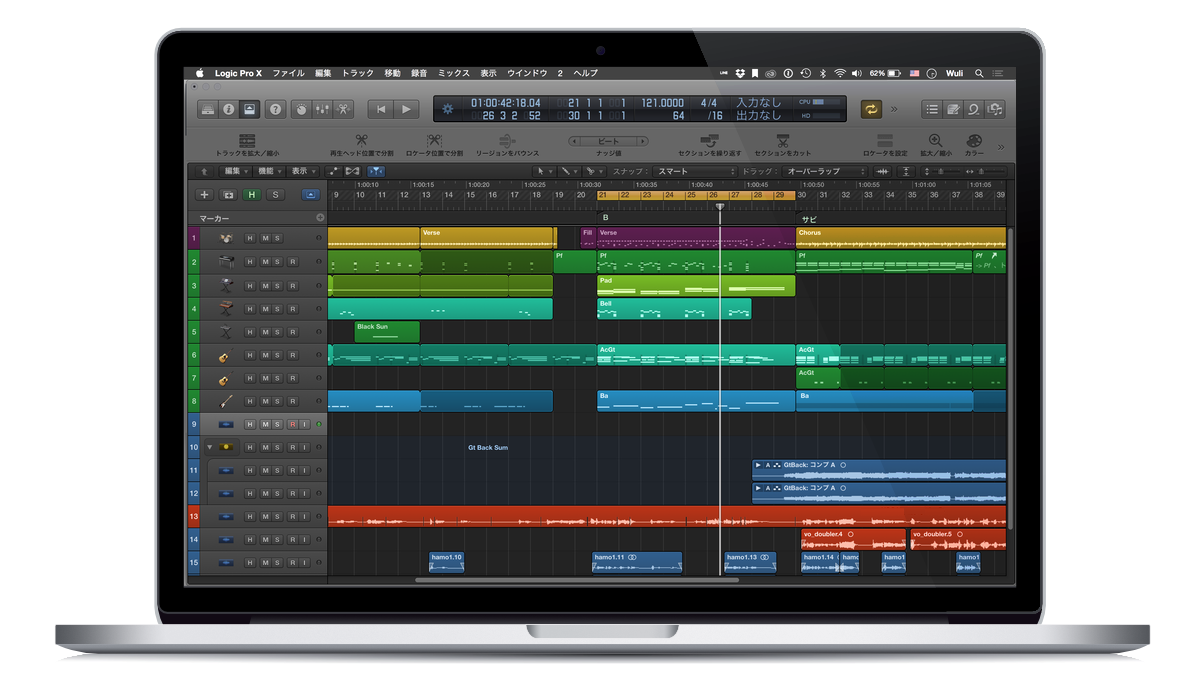Viewport: 1202px width, 685px height.
Task: Enable record on track 8 bass
Action: tap(292, 401)
